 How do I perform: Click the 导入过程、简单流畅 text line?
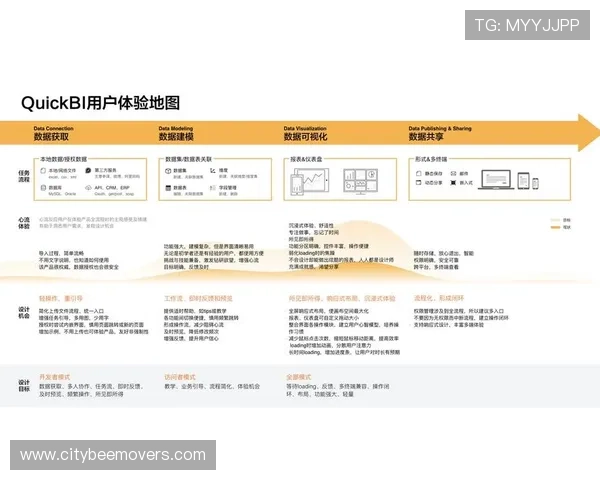61,253
